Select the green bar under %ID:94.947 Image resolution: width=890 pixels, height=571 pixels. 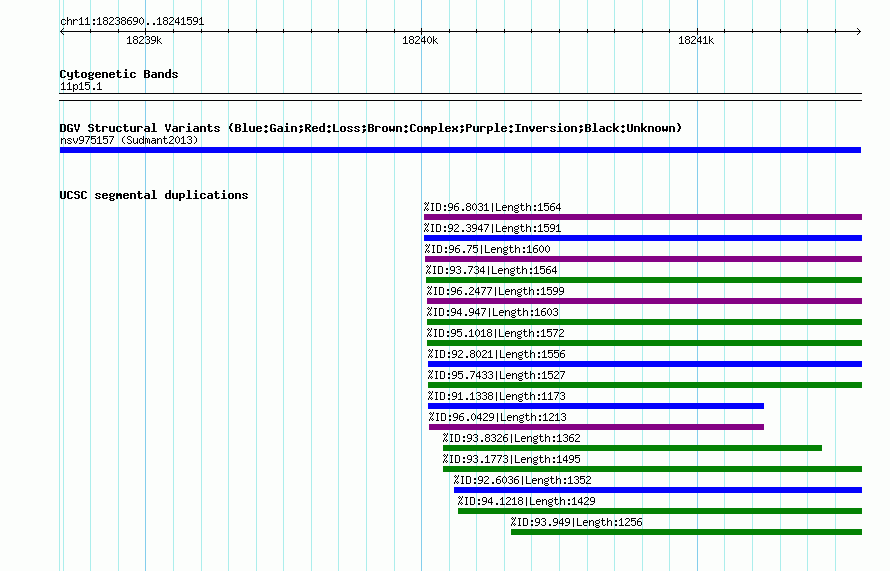(644, 322)
